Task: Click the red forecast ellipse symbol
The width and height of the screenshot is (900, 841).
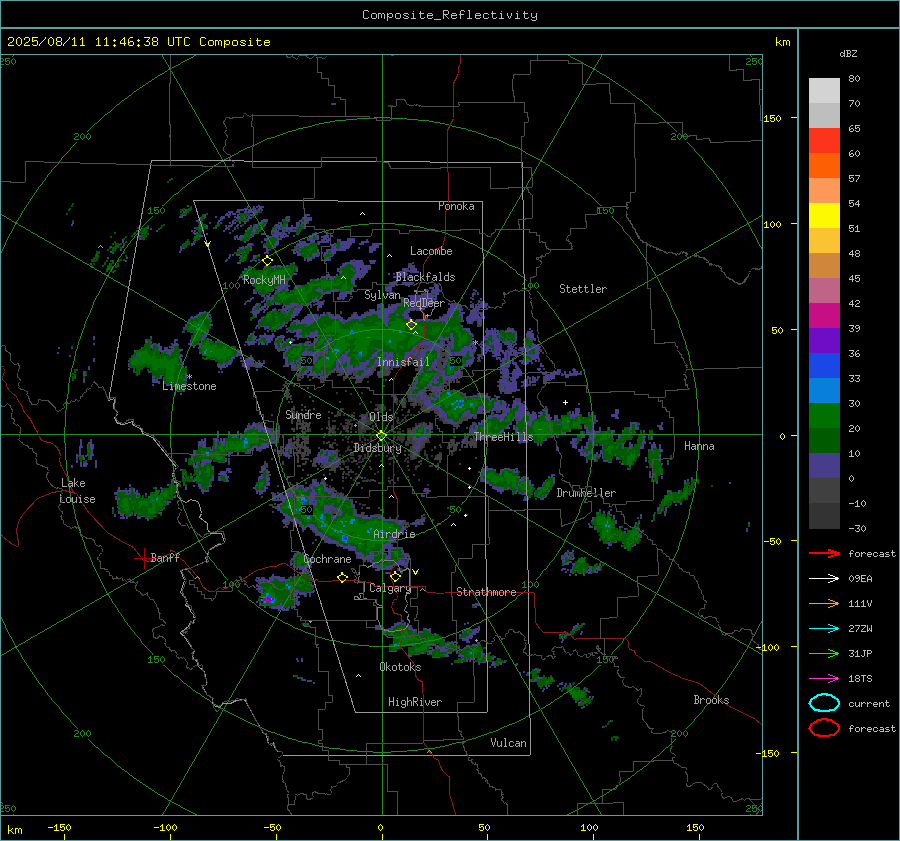Action: pos(824,728)
